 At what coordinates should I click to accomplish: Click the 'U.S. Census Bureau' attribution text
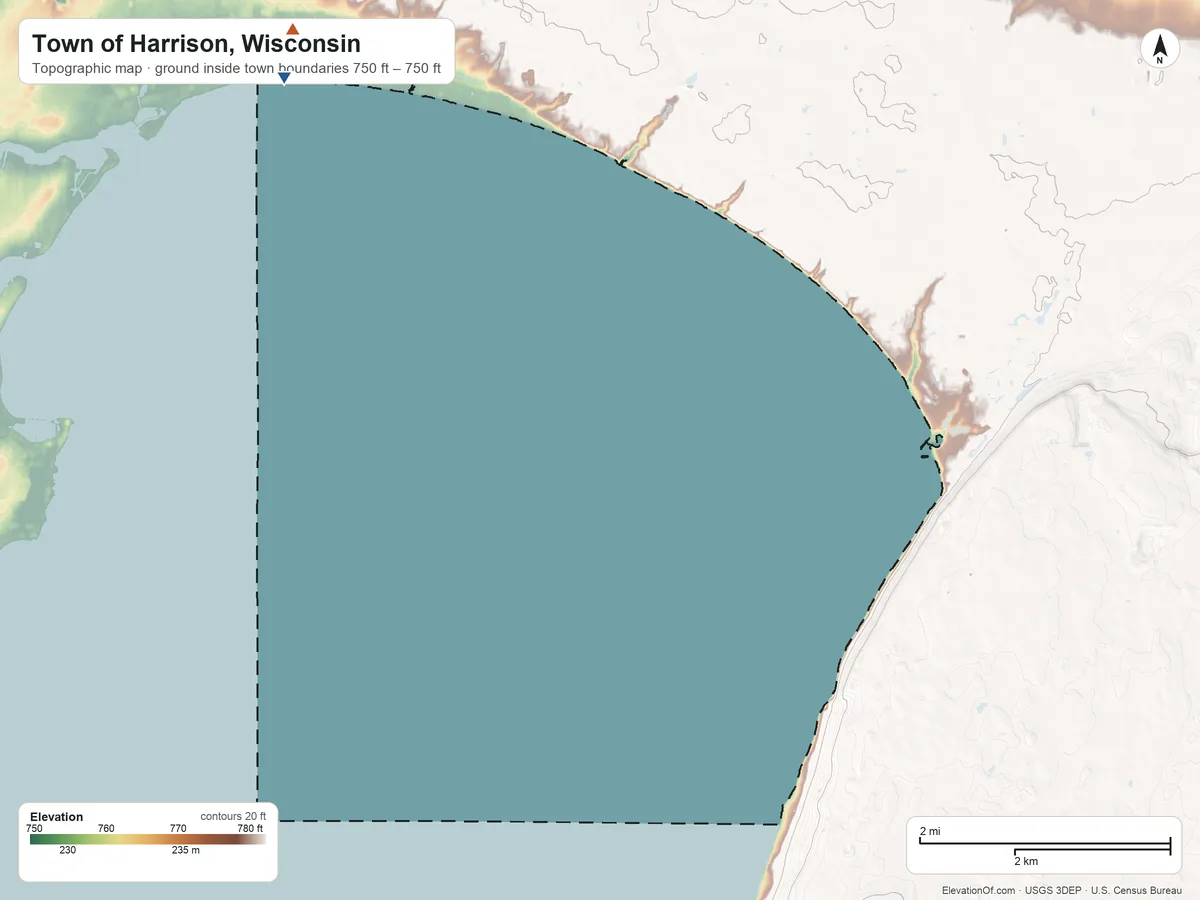tap(1137, 890)
